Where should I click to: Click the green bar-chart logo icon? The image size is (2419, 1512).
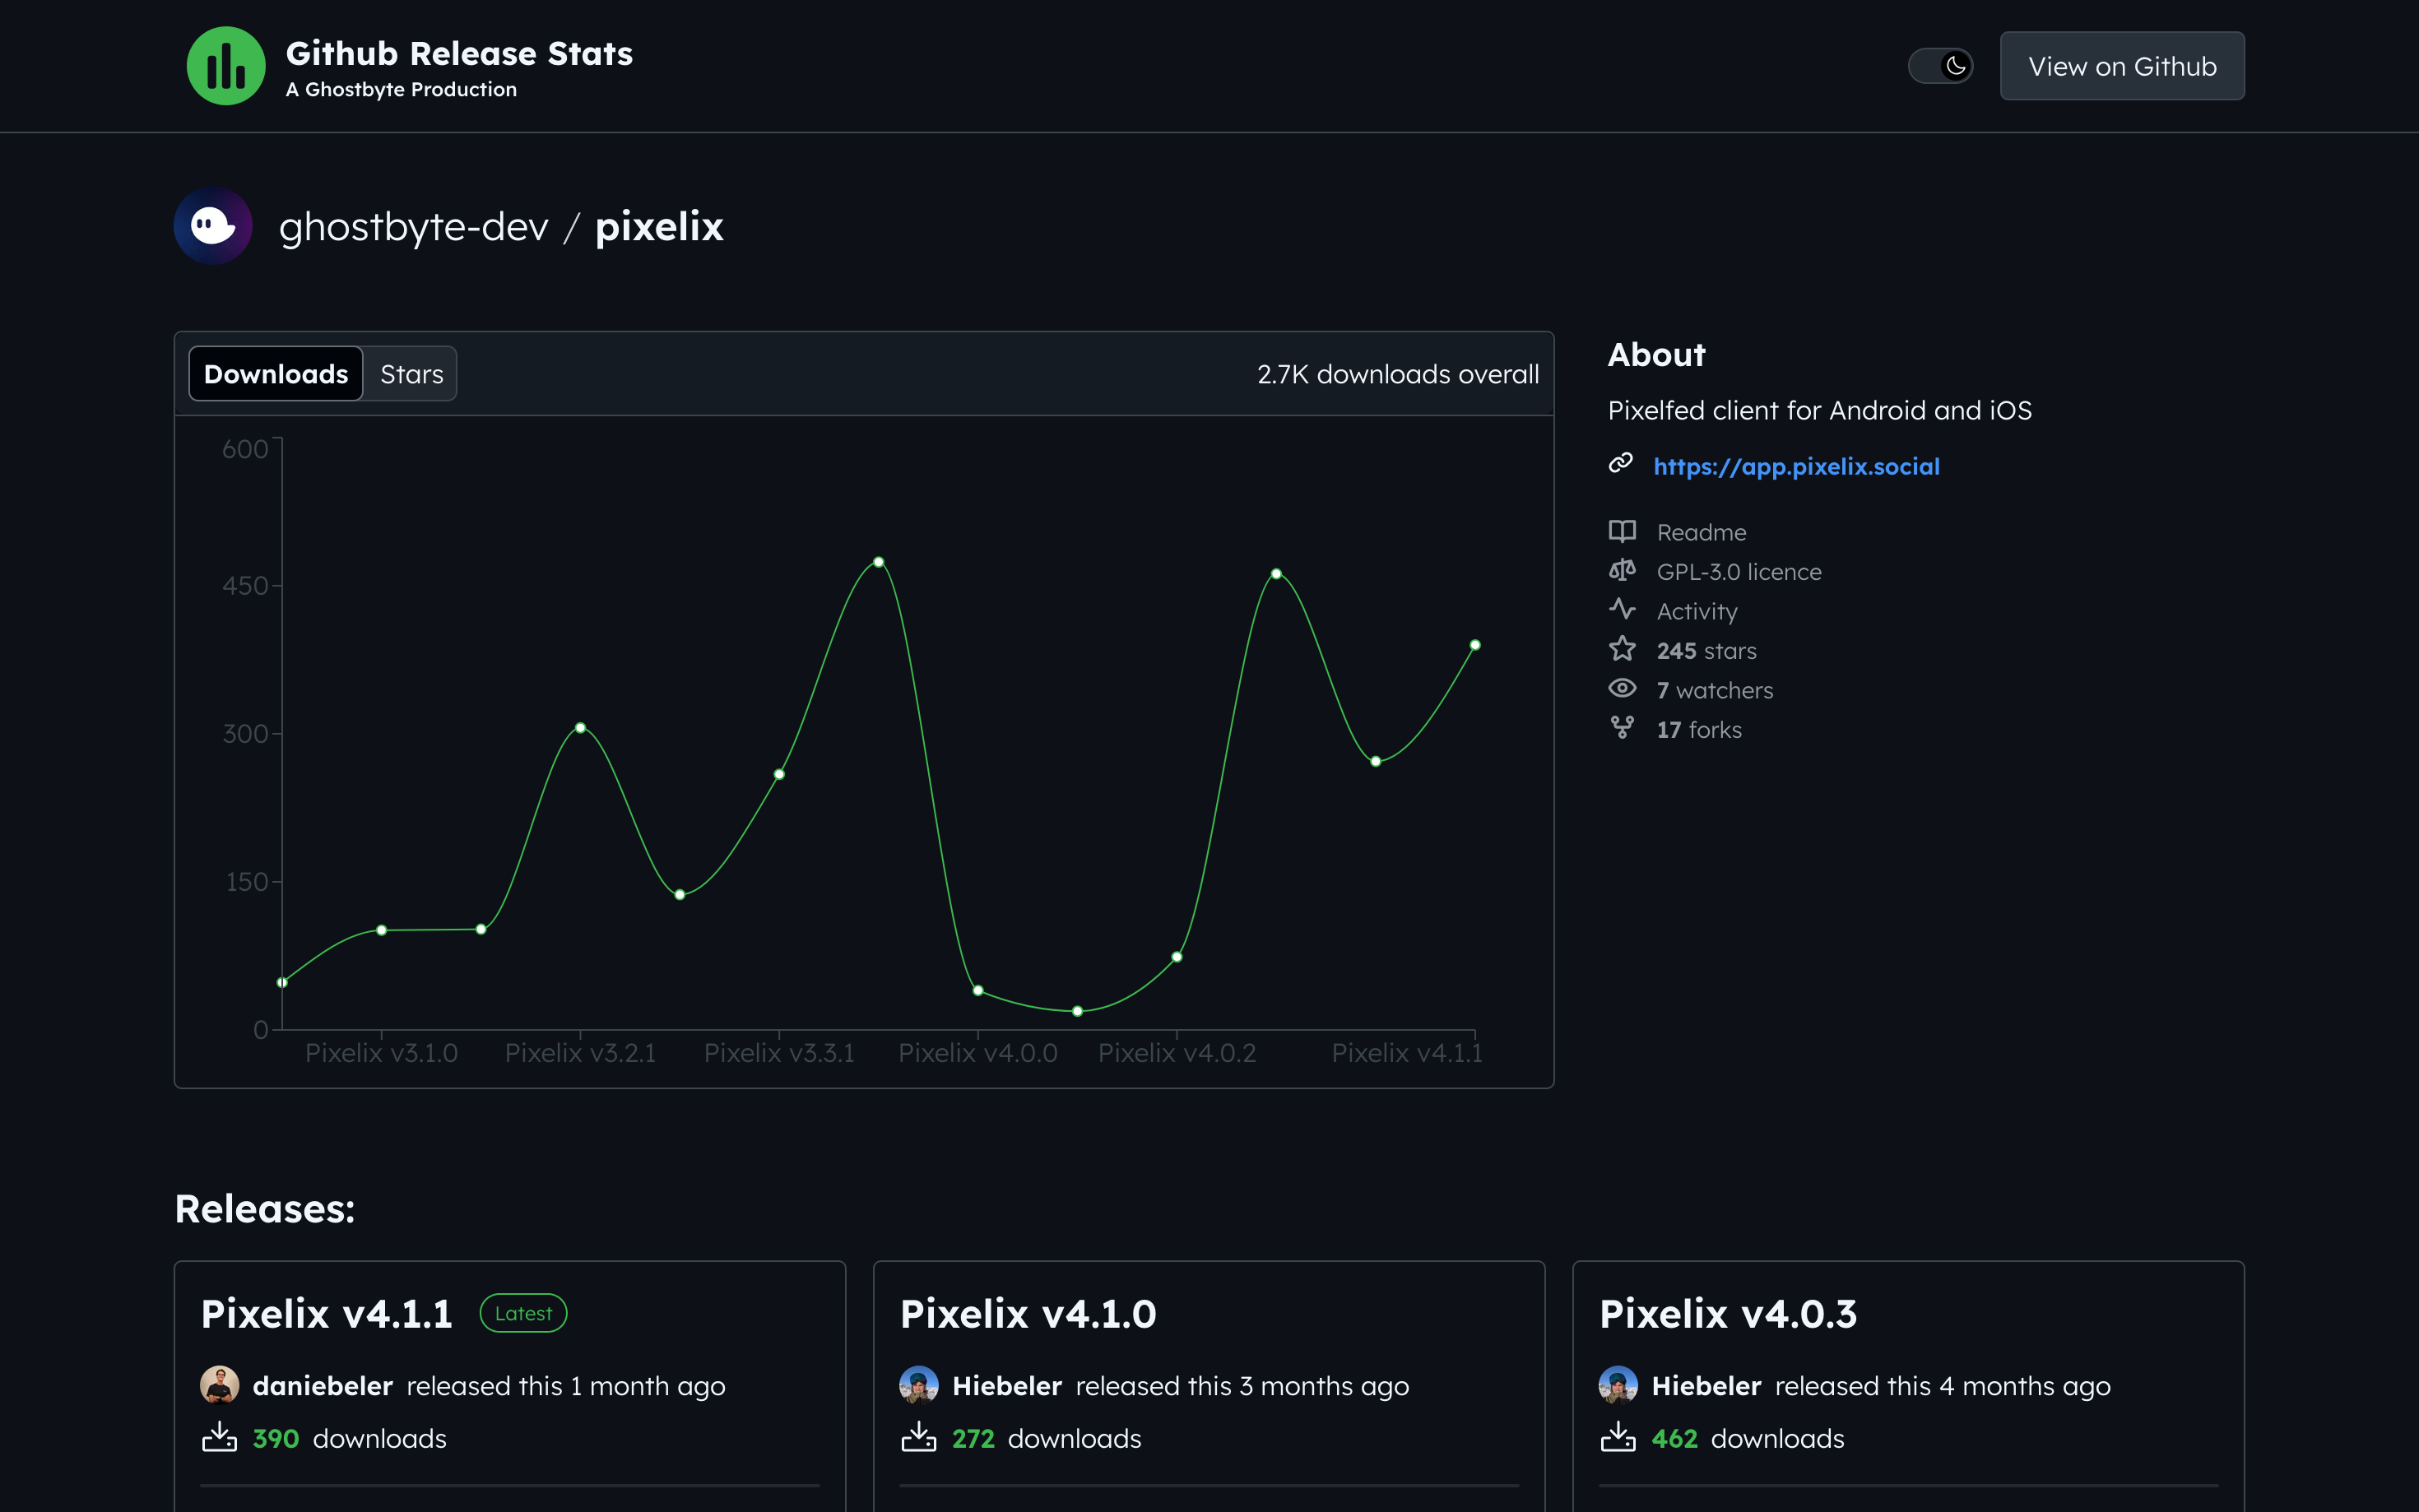pyautogui.click(x=226, y=66)
